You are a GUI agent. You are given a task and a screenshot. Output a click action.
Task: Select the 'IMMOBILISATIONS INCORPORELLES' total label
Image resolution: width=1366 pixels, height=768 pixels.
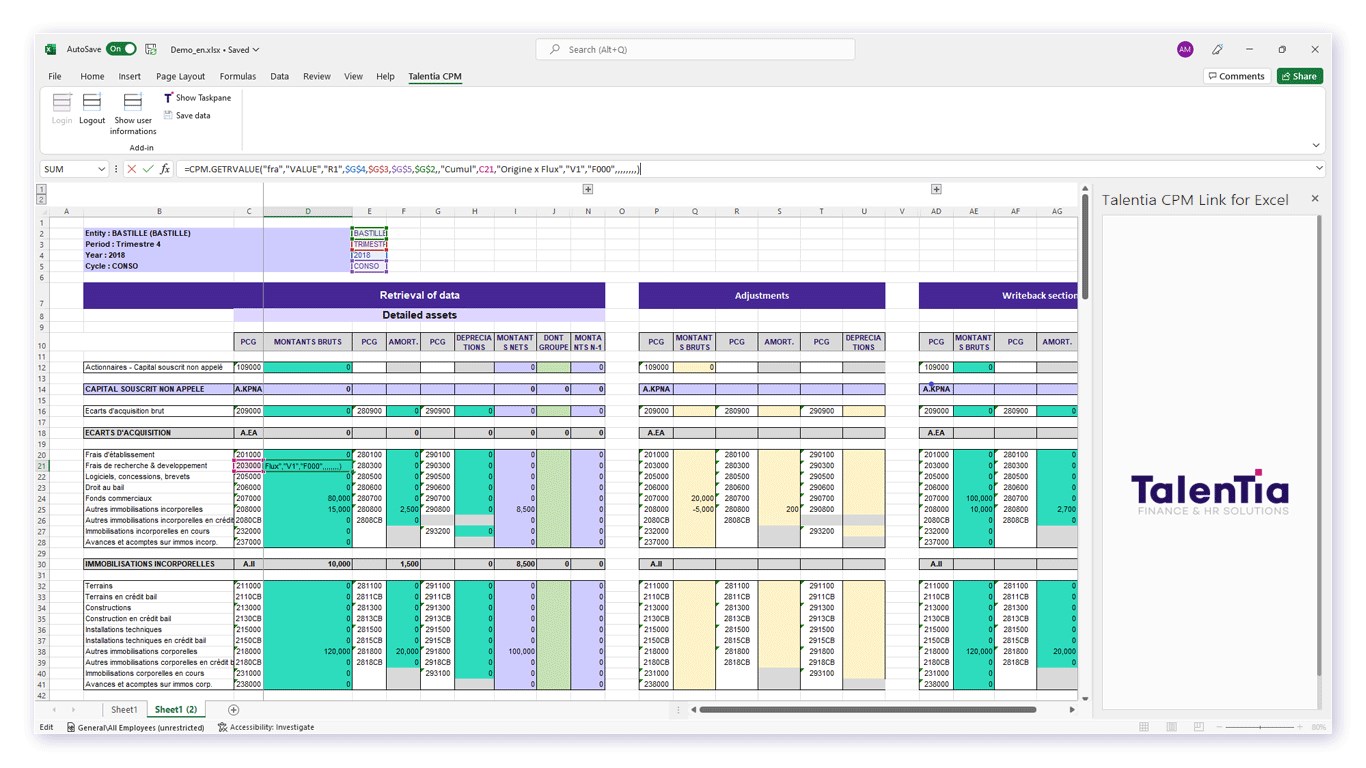158,564
